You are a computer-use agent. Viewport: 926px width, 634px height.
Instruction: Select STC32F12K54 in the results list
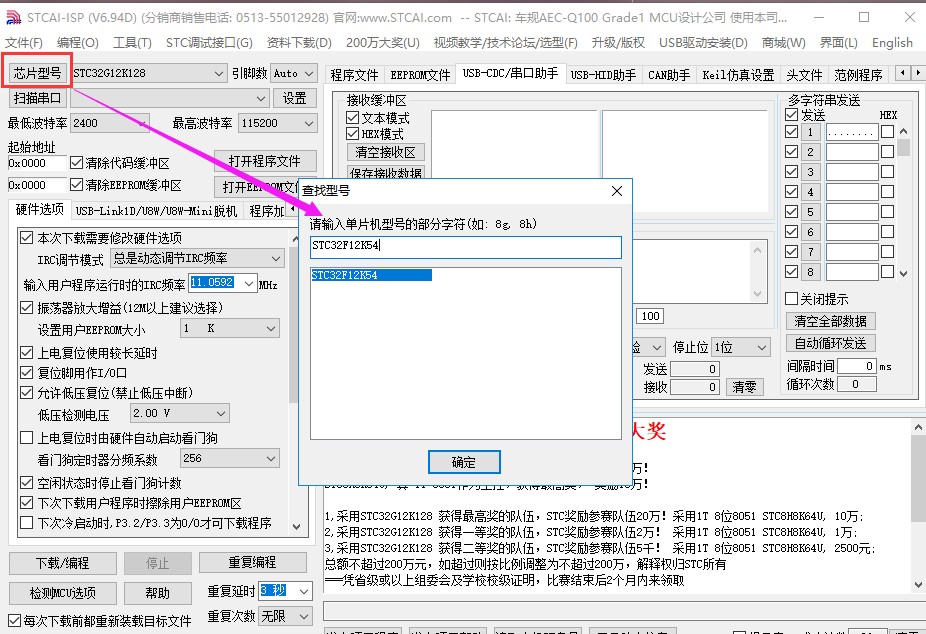[371, 275]
